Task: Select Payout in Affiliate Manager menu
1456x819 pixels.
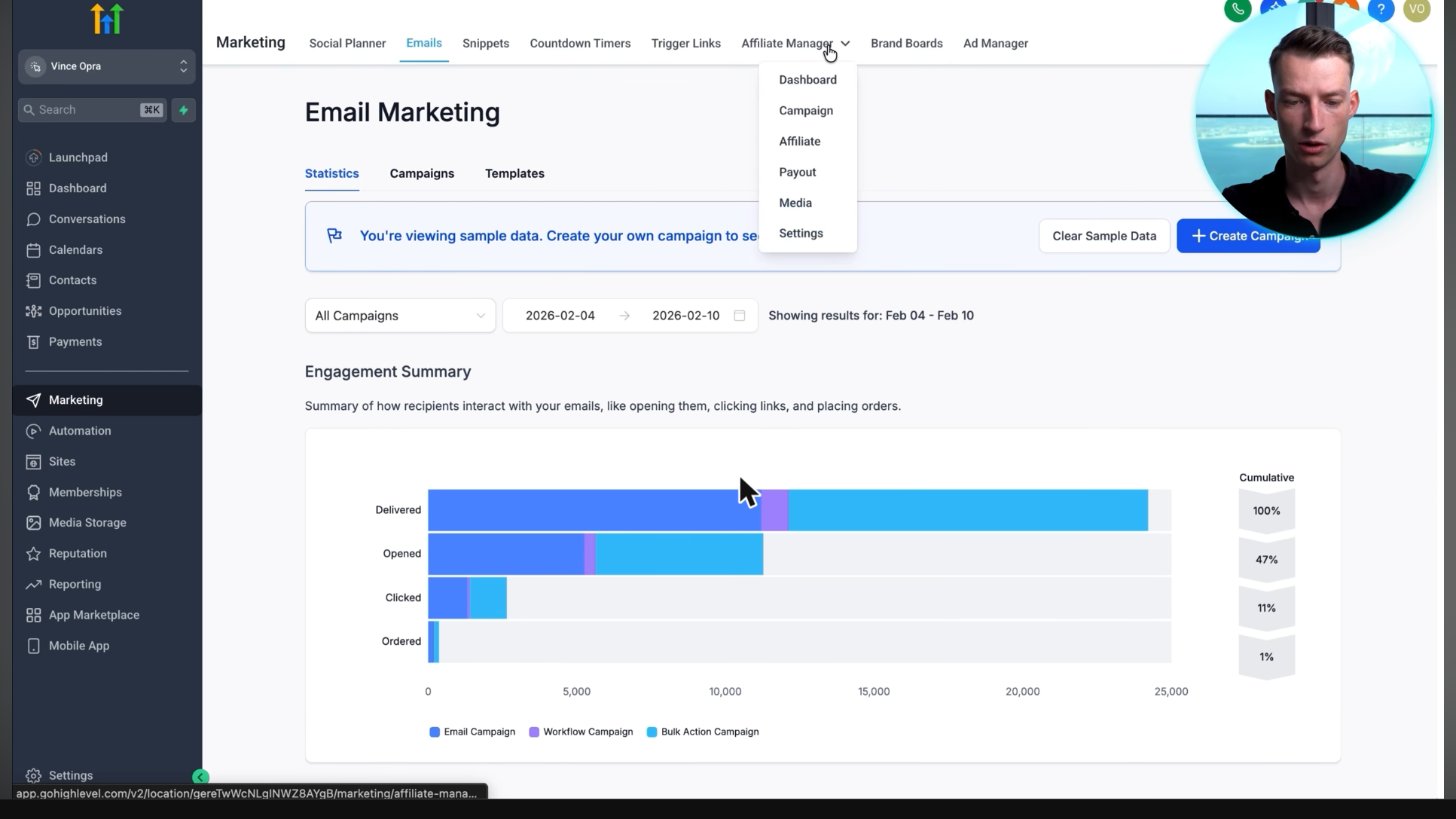Action: click(x=797, y=172)
